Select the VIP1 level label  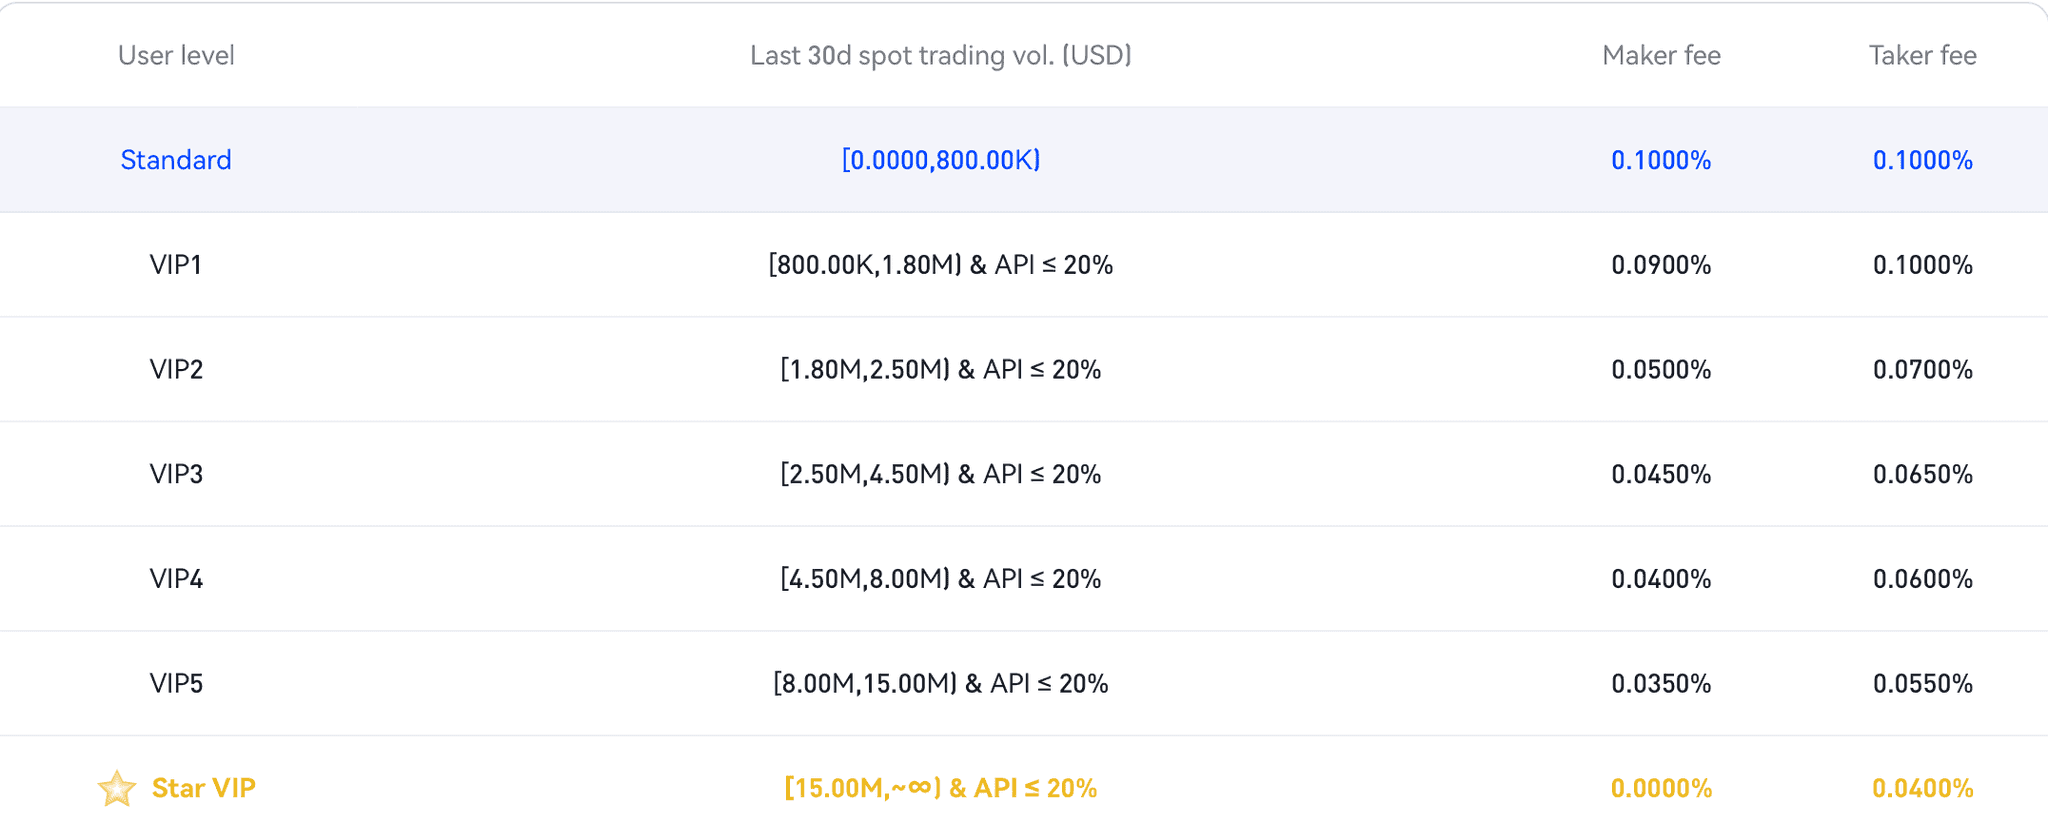(176, 265)
